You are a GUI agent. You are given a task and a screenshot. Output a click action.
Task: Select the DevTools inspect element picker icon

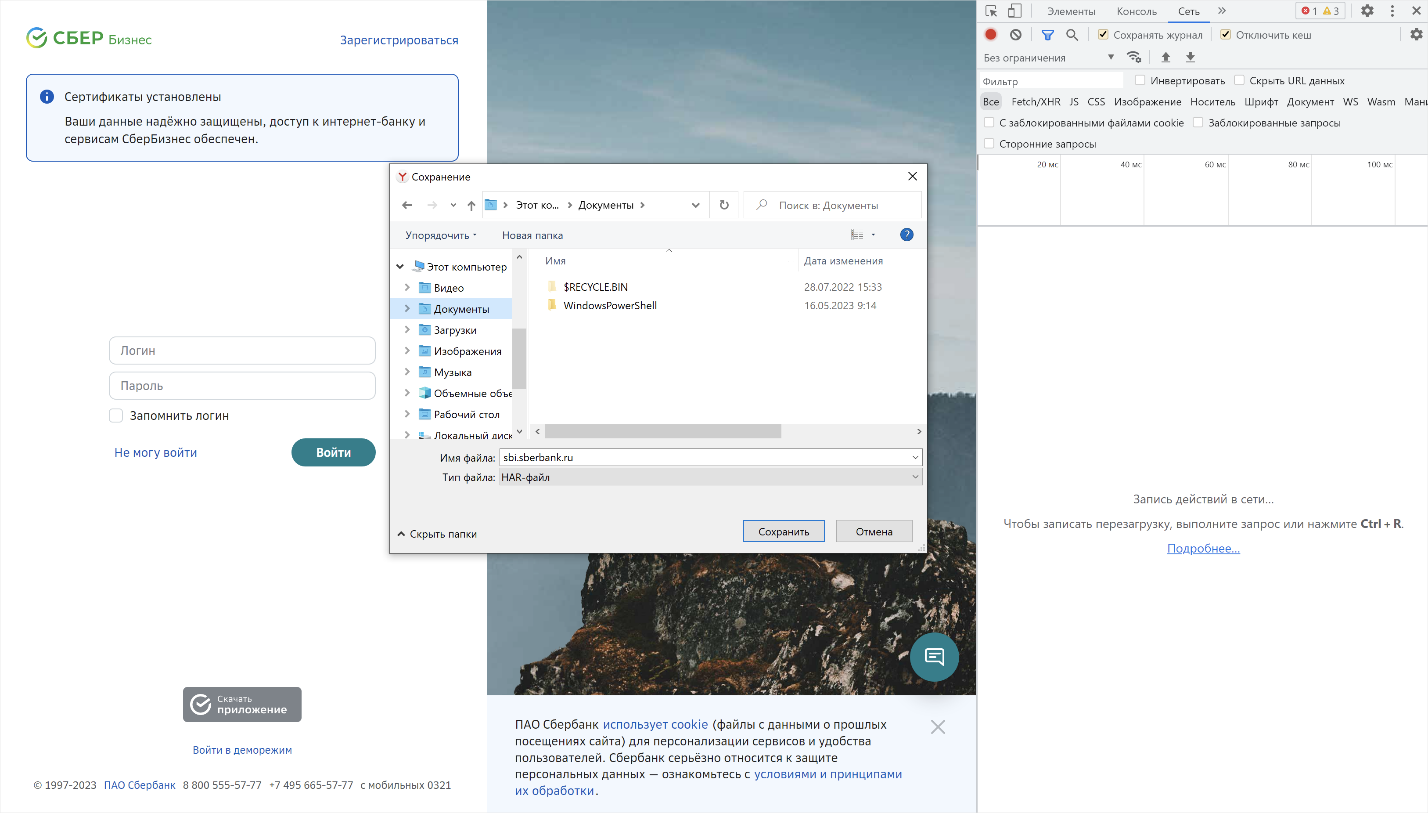click(991, 11)
